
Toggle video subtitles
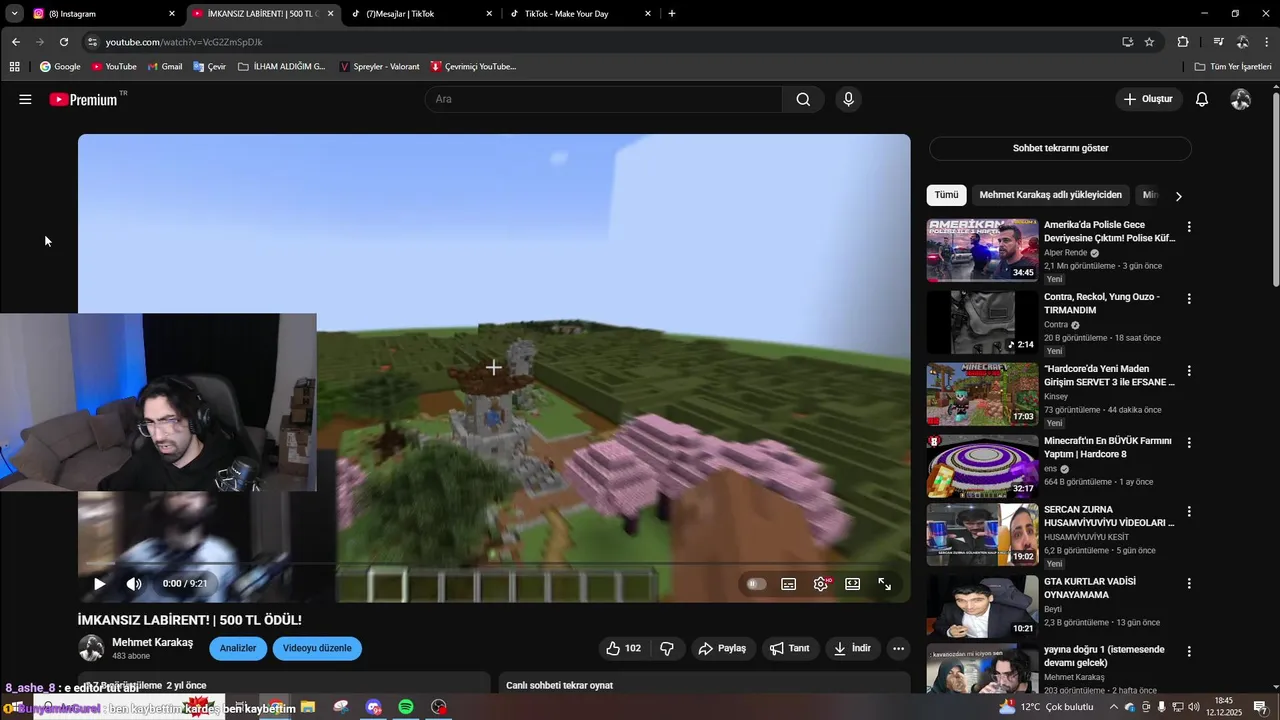click(788, 584)
